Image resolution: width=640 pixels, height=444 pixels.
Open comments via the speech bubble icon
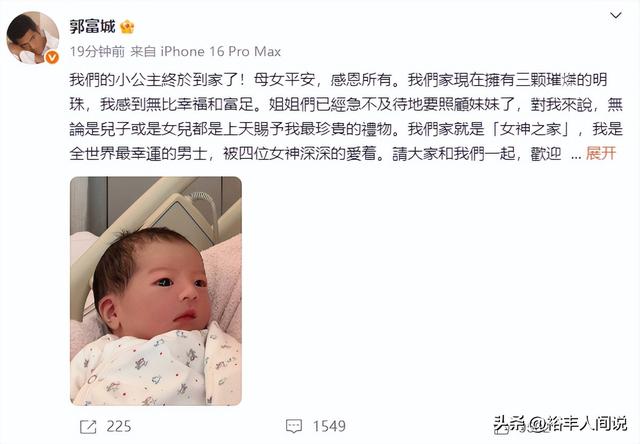click(294, 426)
